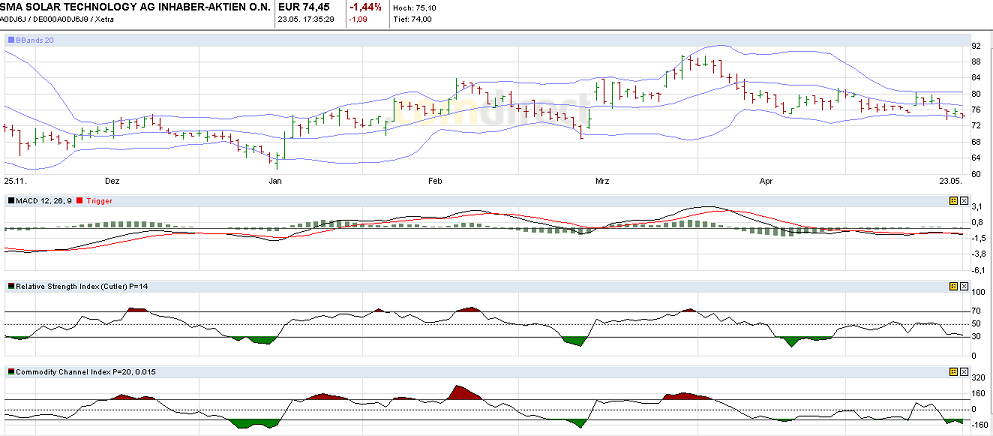
Task: Open settings icon of the Relative Strength Index panel
Action: pyautogui.click(x=953, y=286)
